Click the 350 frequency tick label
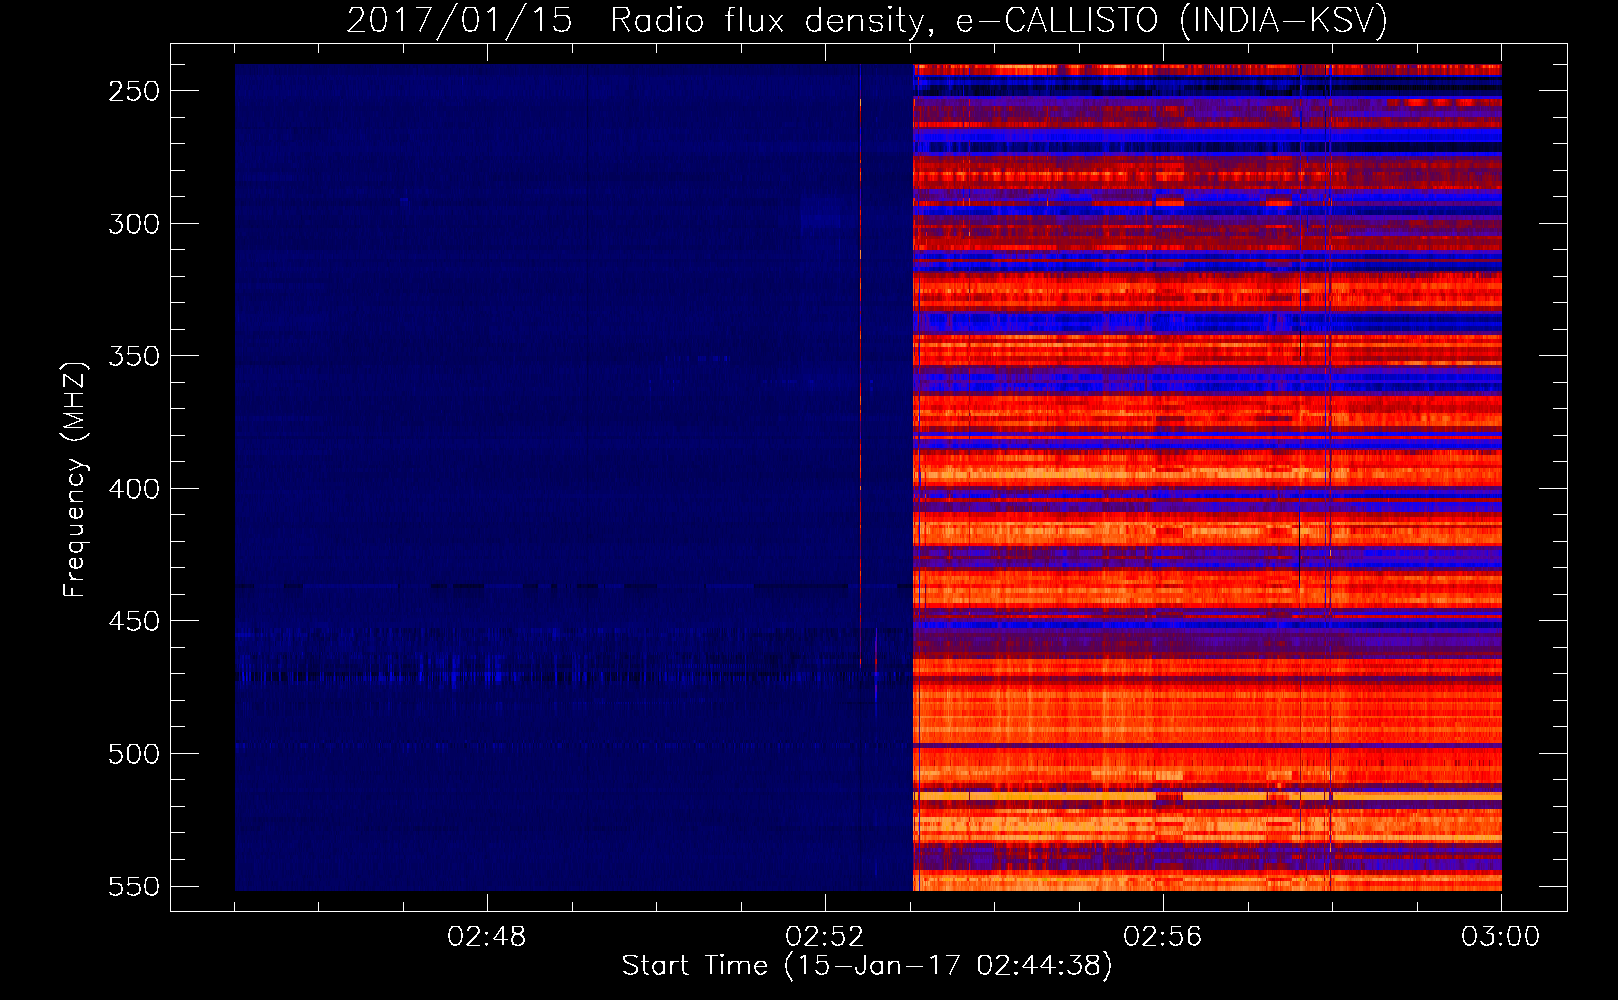Screen dimensions: 1618x1000 133,356
